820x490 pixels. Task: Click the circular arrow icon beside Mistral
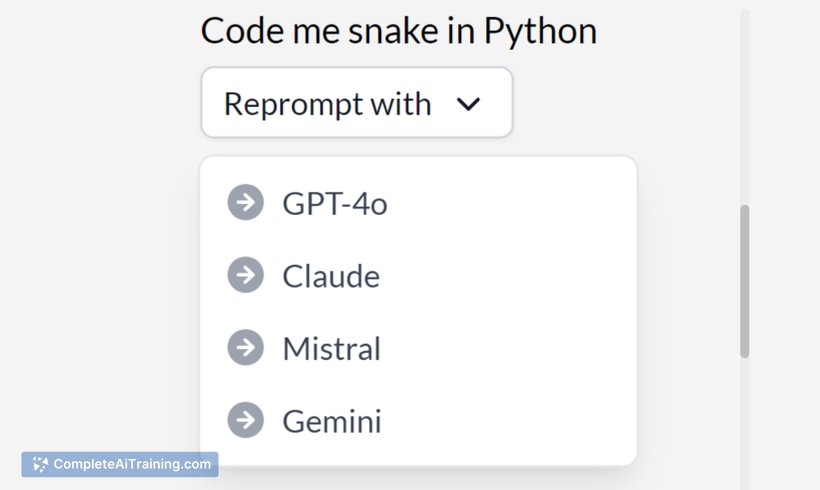(x=245, y=347)
